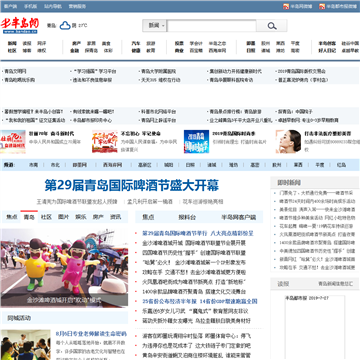Focus the search text field

(211, 26)
